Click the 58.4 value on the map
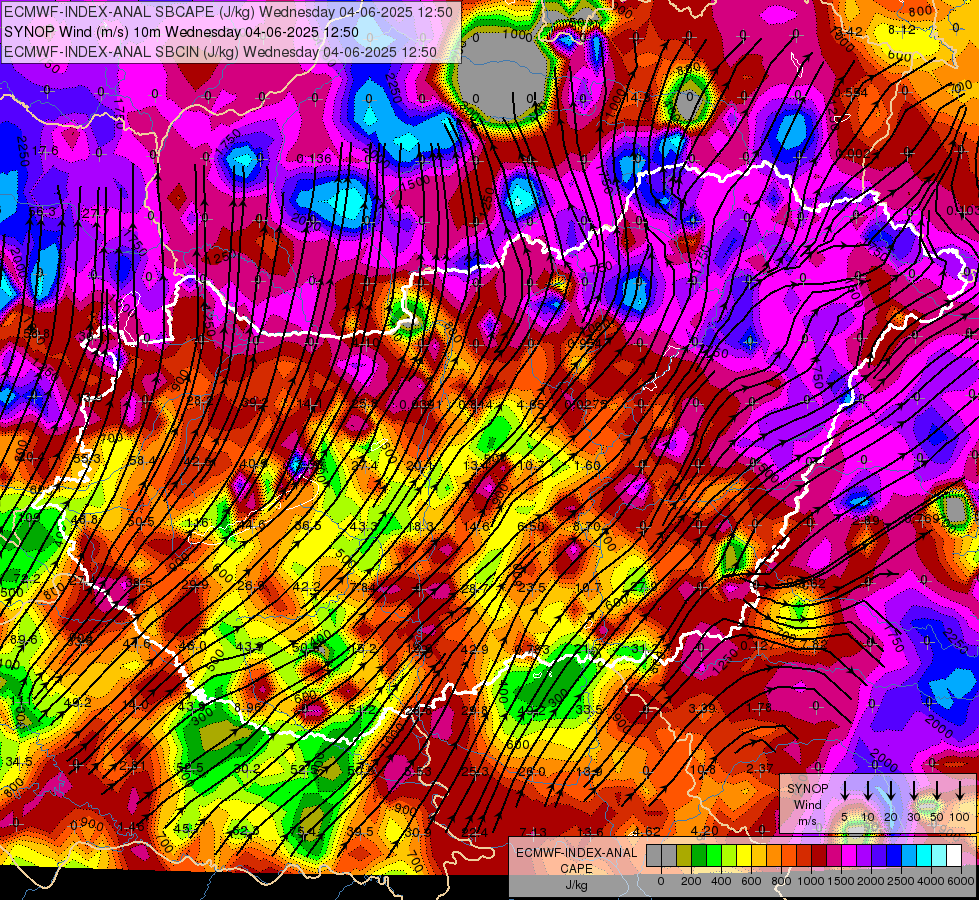Image resolution: width=979 pixels, height=900 pixels. pyautogui.click(x=142, y=460)
